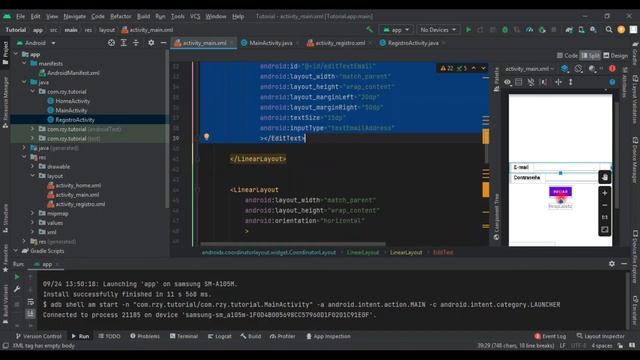The width and height of the screenshot is (640, 360).
Task: Click zoom to fit screen icon in preview
Action: (604, 230)
